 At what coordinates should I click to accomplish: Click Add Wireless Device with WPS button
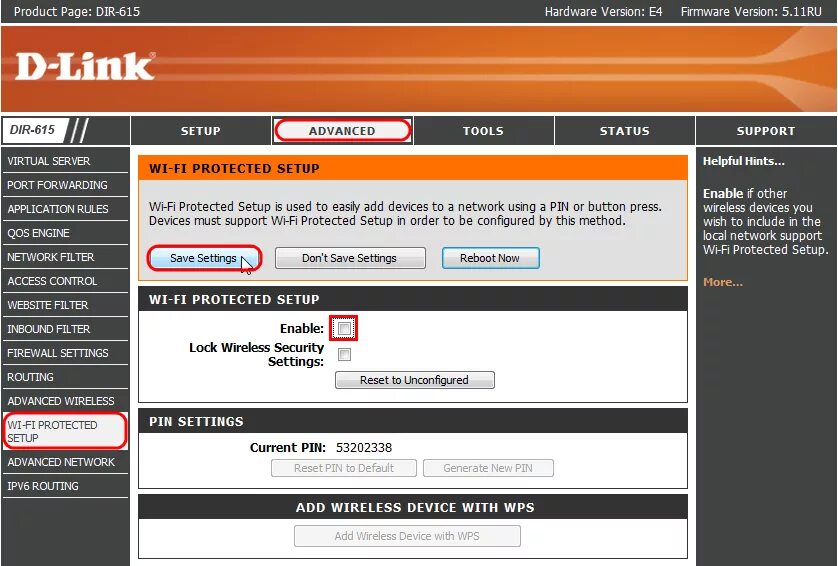[407, 536]
